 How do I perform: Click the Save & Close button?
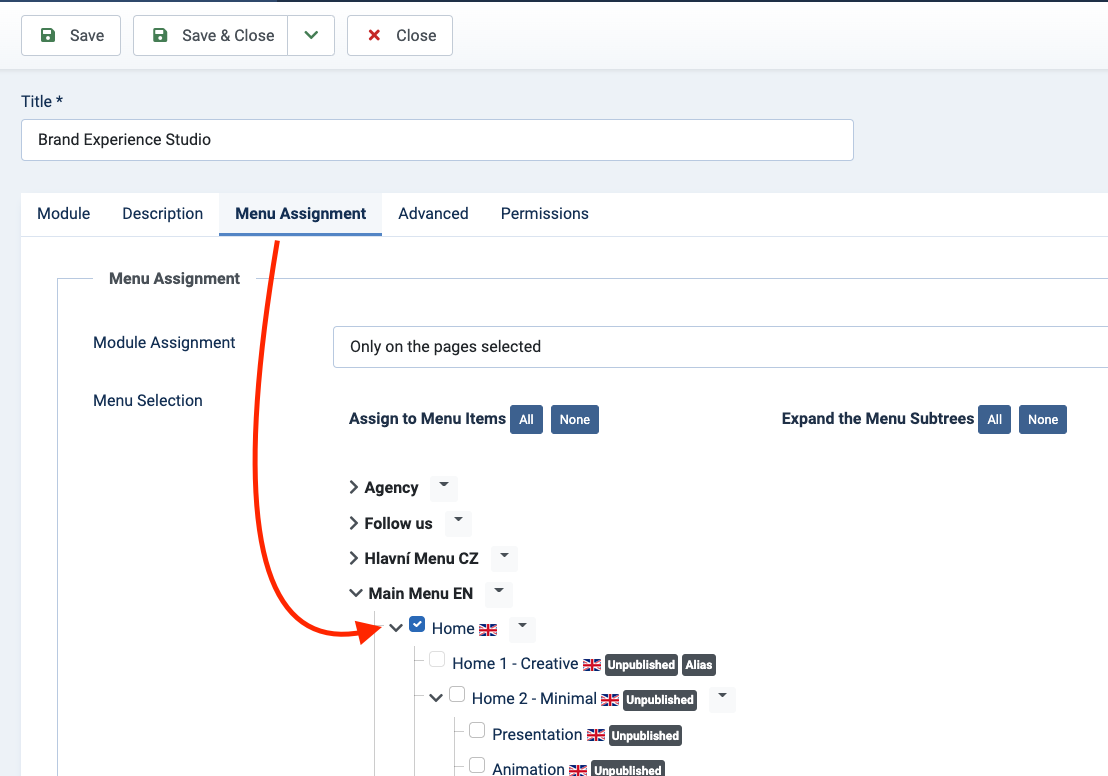coord(211,35)
